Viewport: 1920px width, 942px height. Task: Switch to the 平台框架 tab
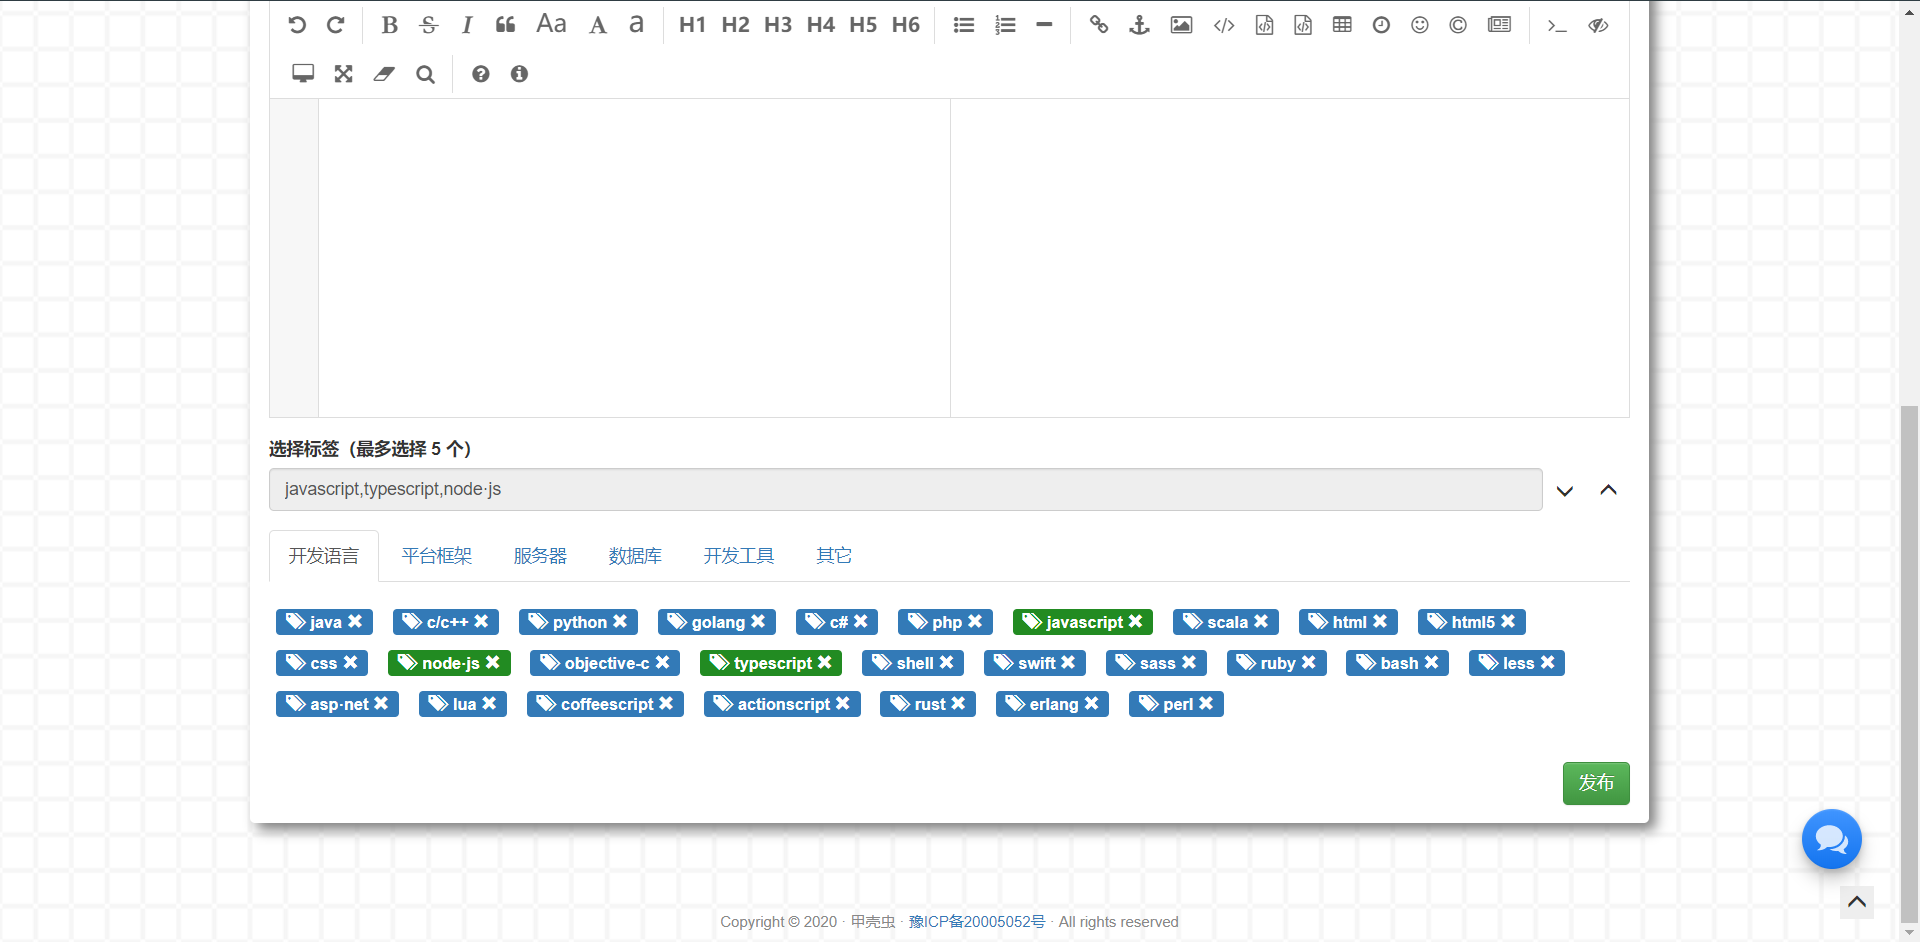click(437, 556)
